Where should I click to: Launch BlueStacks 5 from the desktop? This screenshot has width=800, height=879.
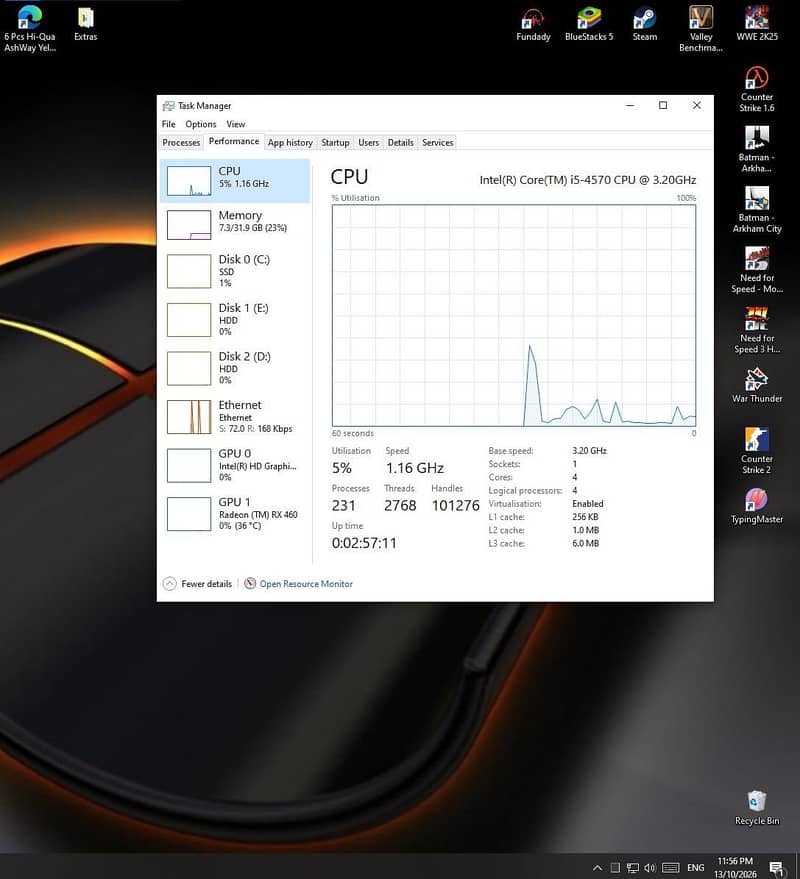(x=589, y=24)
